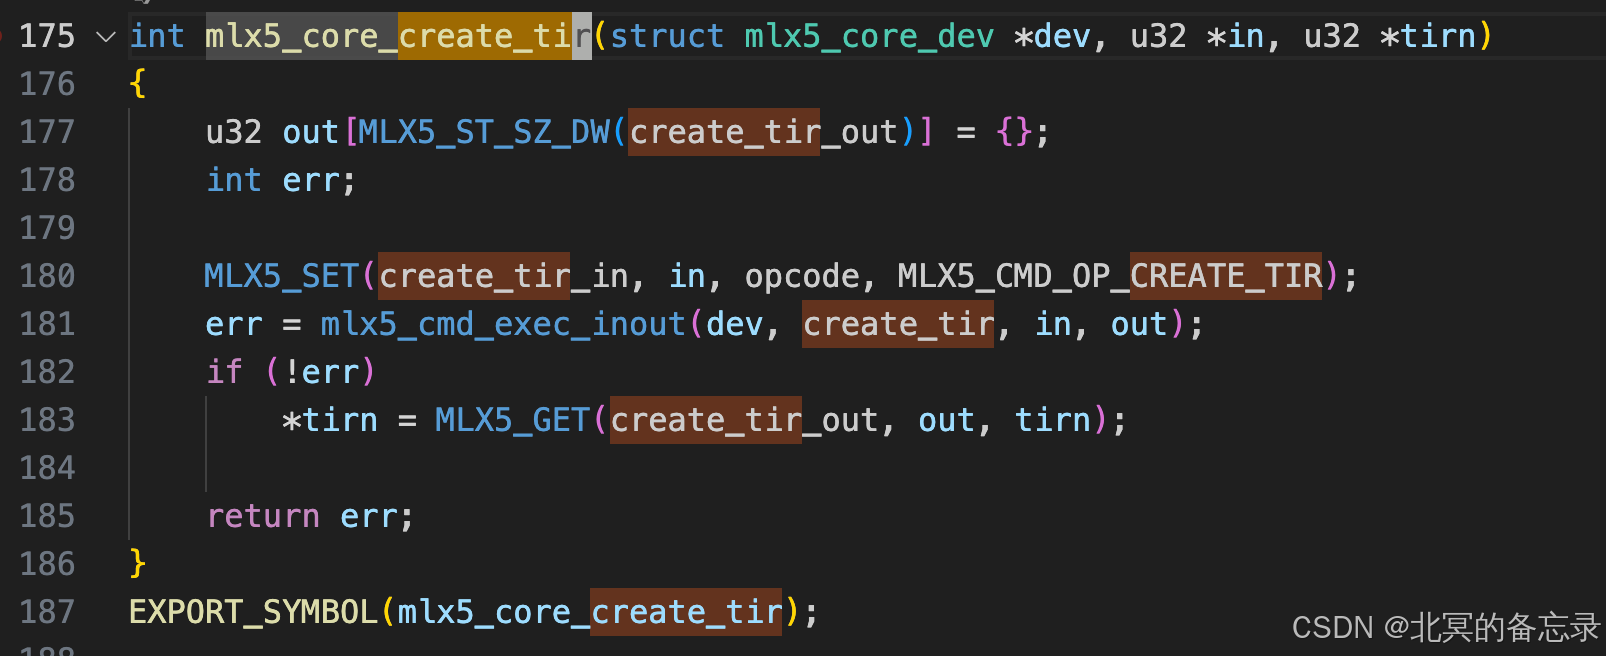This screenshot has width=1606, height=656.
Task: Click function name mlx5_core_create_tir on line 175
Action: (398, 37)
